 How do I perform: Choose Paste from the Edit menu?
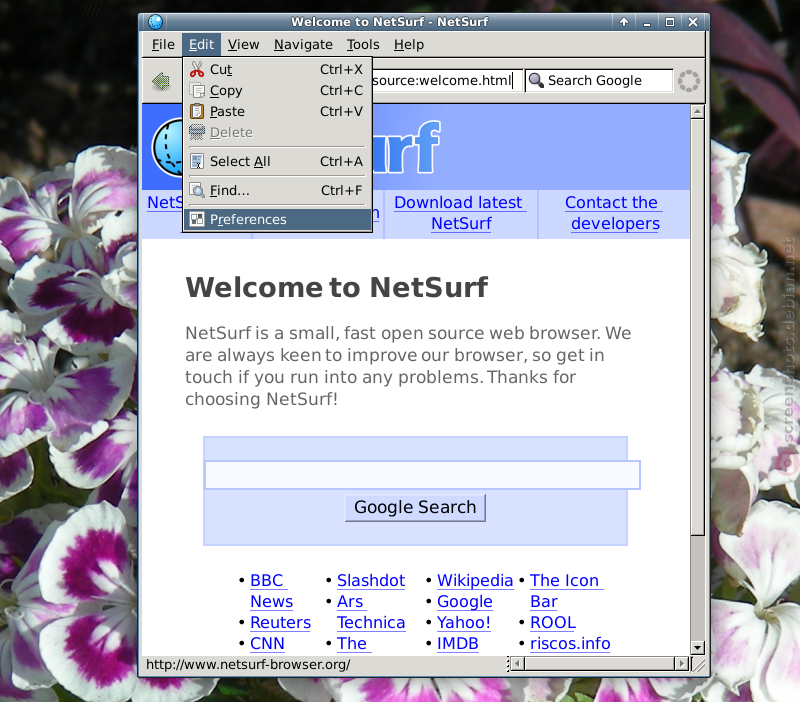[277, 111]
